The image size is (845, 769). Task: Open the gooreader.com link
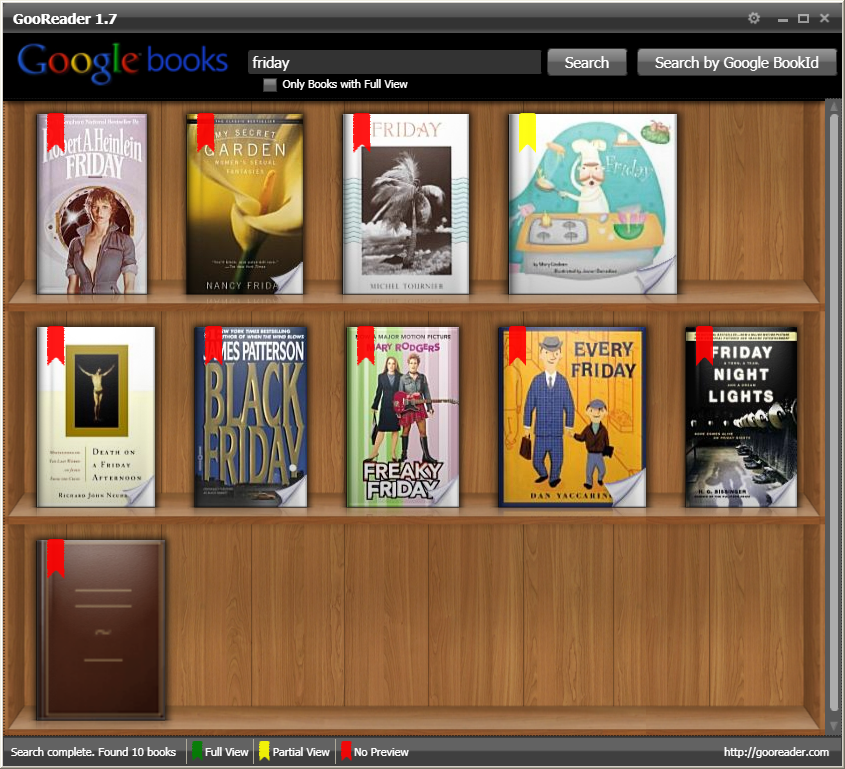[778, 751]
